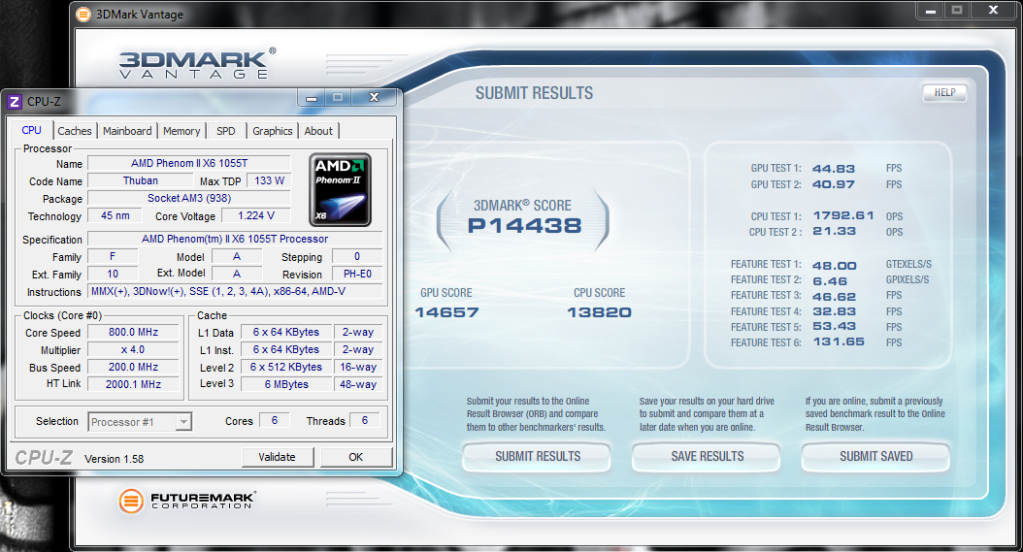Click the Name field AMD Phenom II X6 1055T
Image resolution: width=1023 pixels, height=552 pixels.
[189, 163]
